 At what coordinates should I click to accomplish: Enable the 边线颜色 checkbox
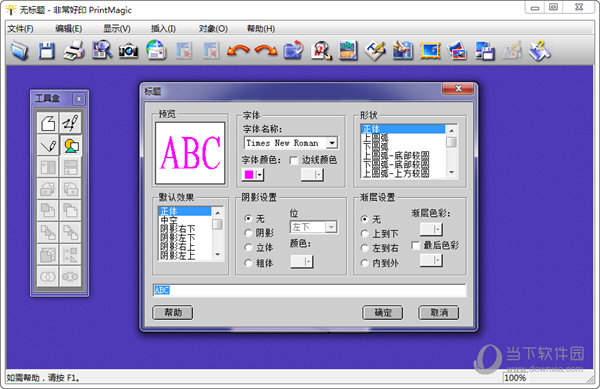coord(294,160)
